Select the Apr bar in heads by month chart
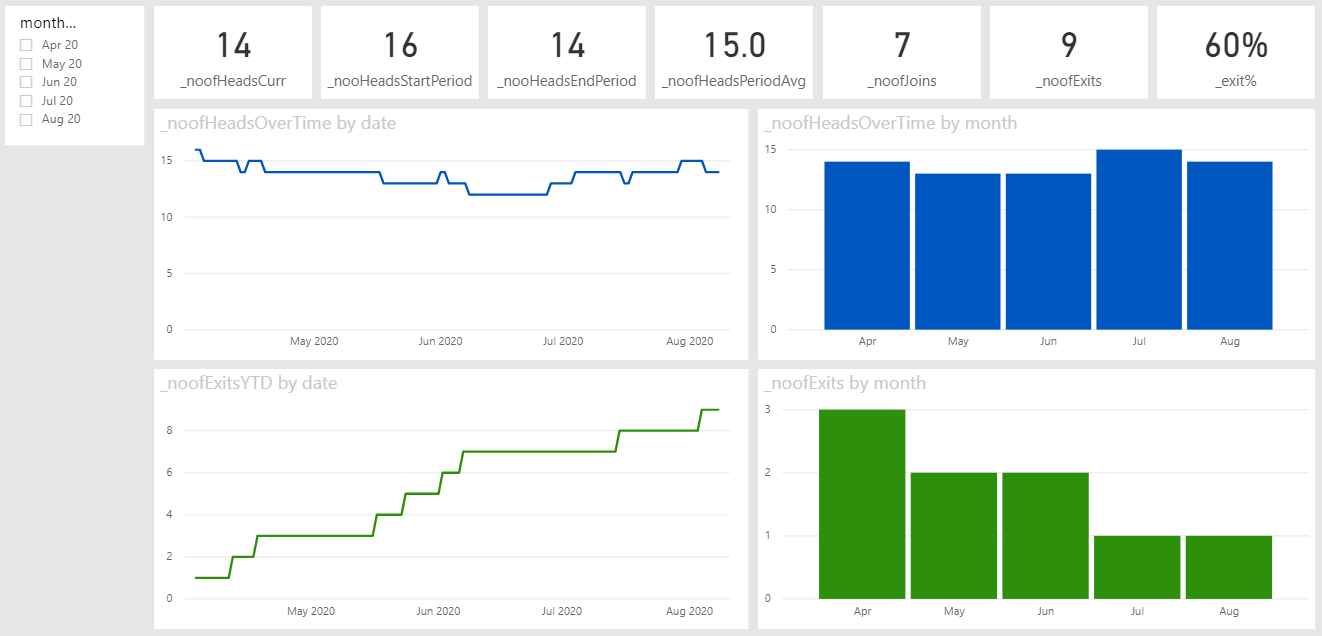Screen dimensions: 1322x636 pyautogui.click(x=867, y=245)
